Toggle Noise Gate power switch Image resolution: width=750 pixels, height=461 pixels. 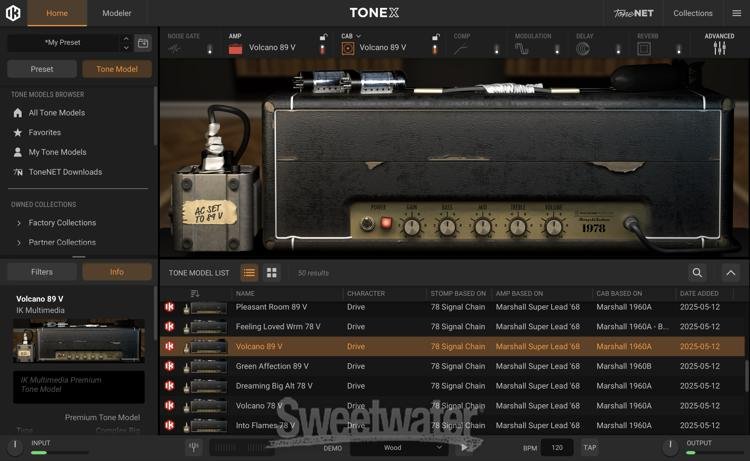point(210,49)
